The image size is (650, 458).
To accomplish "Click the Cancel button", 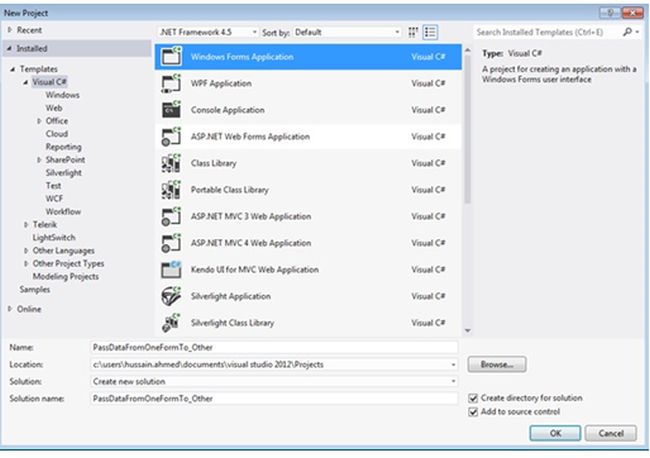I will (x=611, y=433).
